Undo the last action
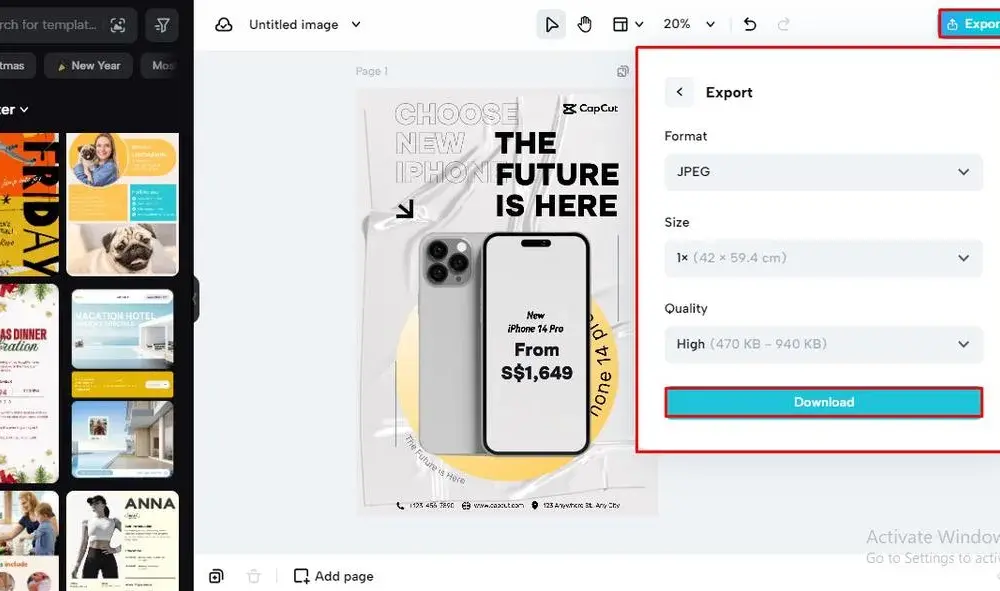Image resolution: width=1000 pixels, height=591 pixels. point(750,24)
